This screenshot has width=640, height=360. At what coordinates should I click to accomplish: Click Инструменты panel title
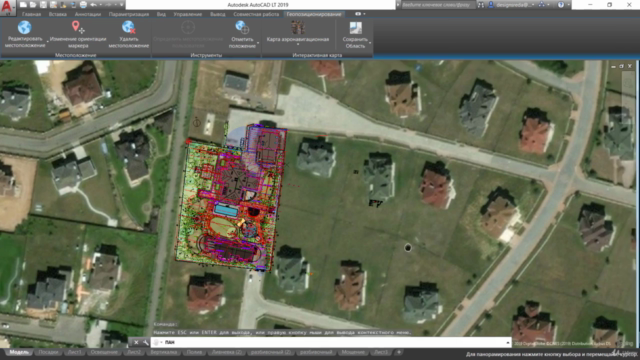coord(206,55)
